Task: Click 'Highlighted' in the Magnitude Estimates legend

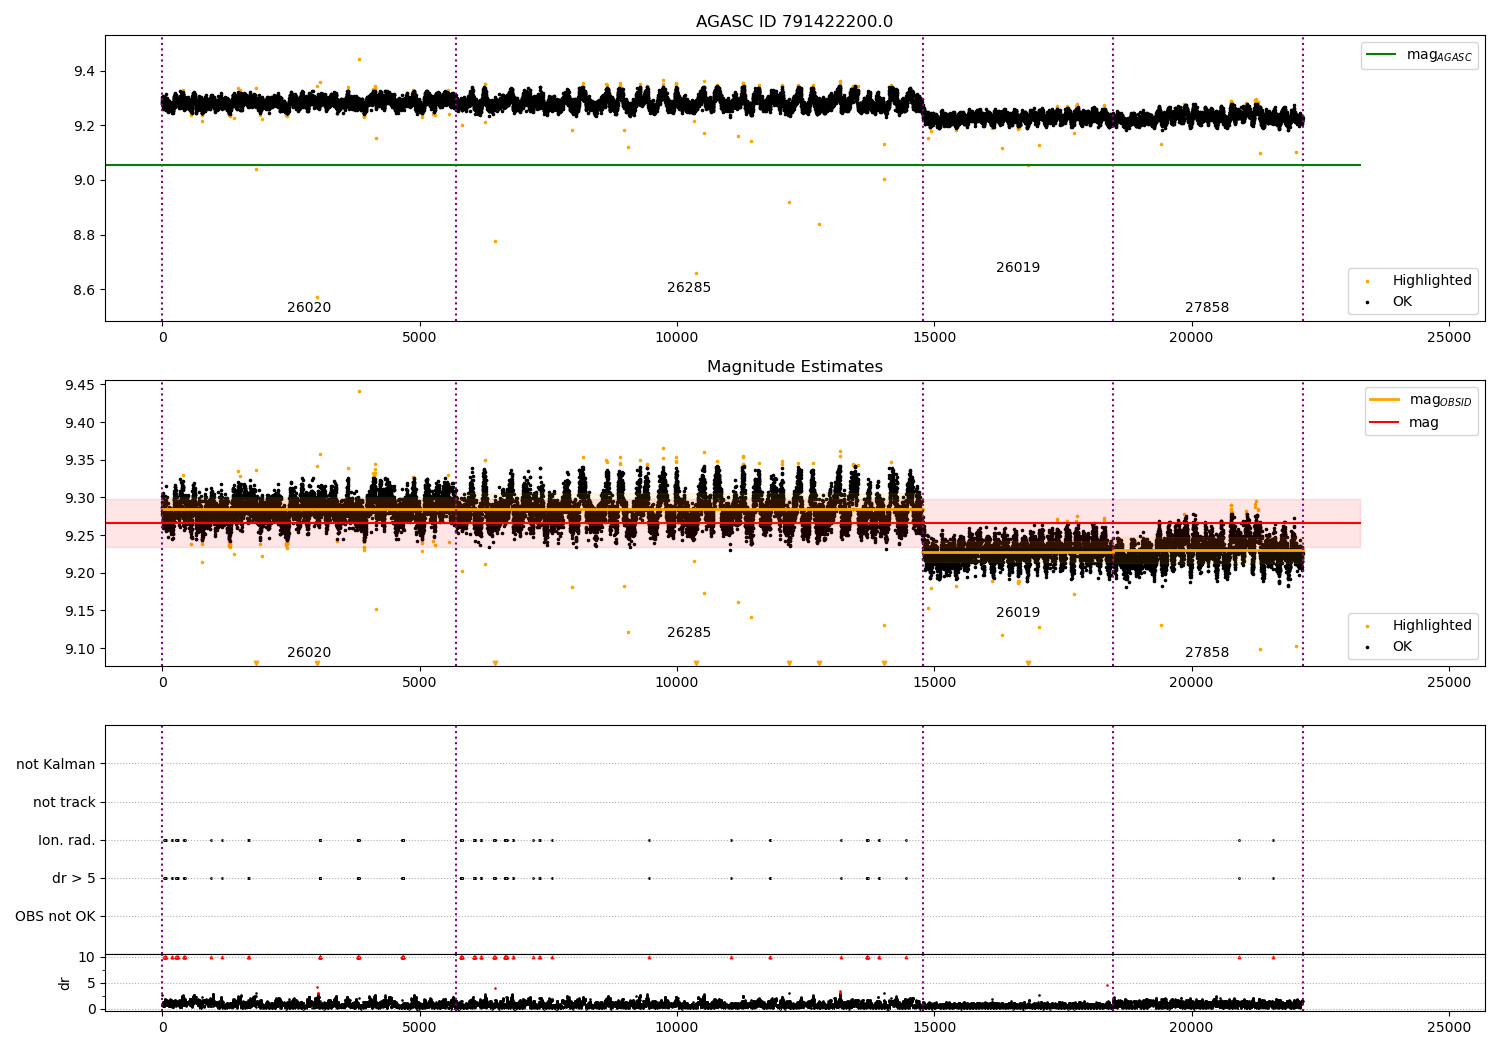Action: coord(1432,625)
